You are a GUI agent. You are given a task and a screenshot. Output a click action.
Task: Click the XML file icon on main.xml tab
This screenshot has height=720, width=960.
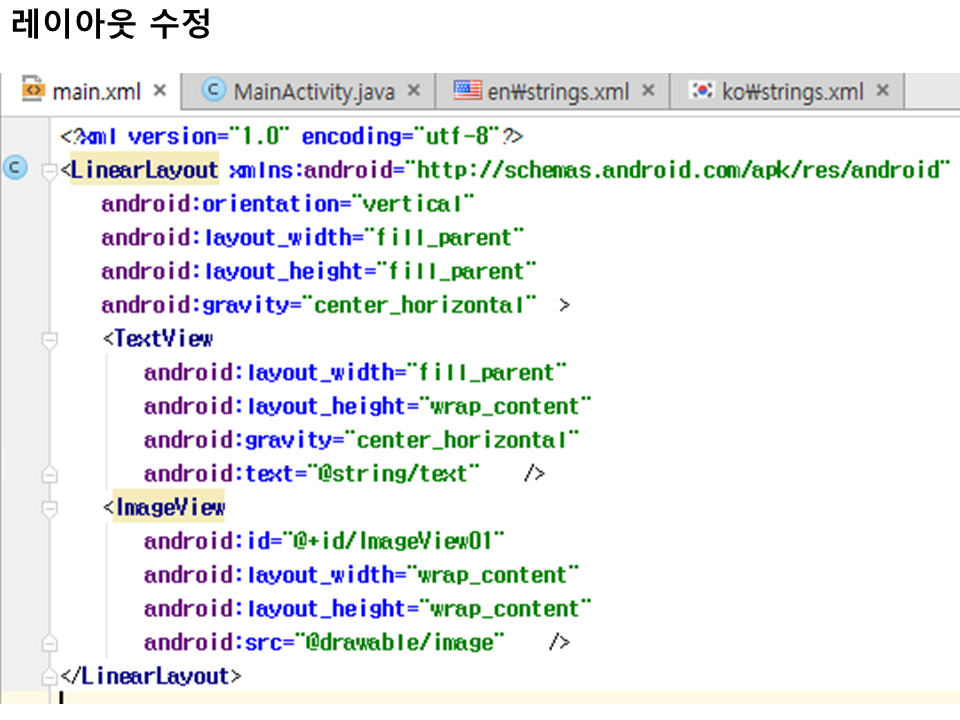point(33,91)
